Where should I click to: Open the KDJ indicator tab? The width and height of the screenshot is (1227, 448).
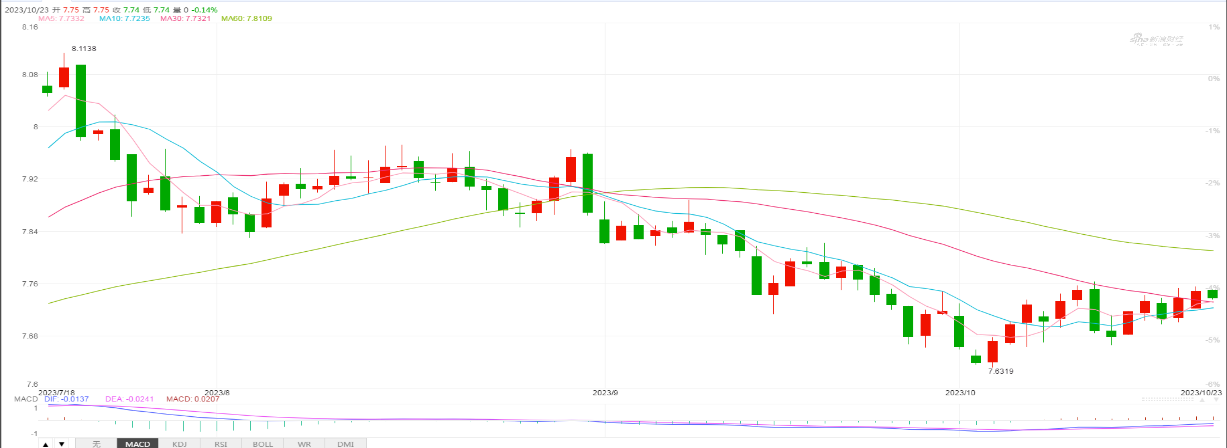point(179,443)
